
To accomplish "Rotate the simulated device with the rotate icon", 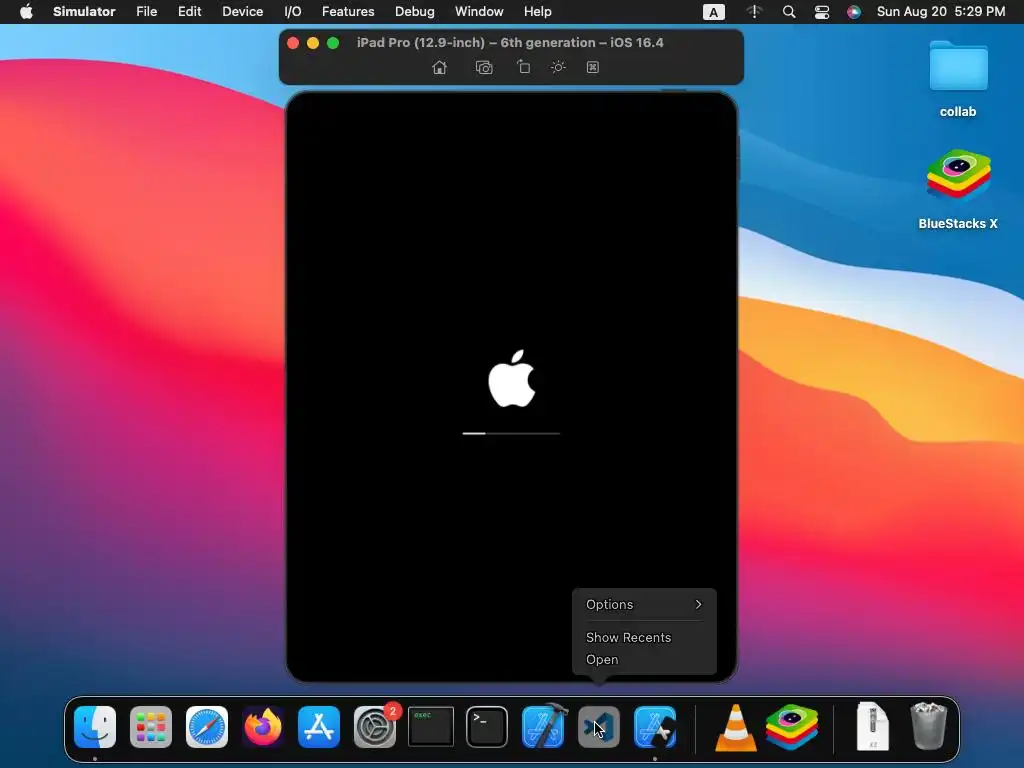I will click(x=524, y=67).
